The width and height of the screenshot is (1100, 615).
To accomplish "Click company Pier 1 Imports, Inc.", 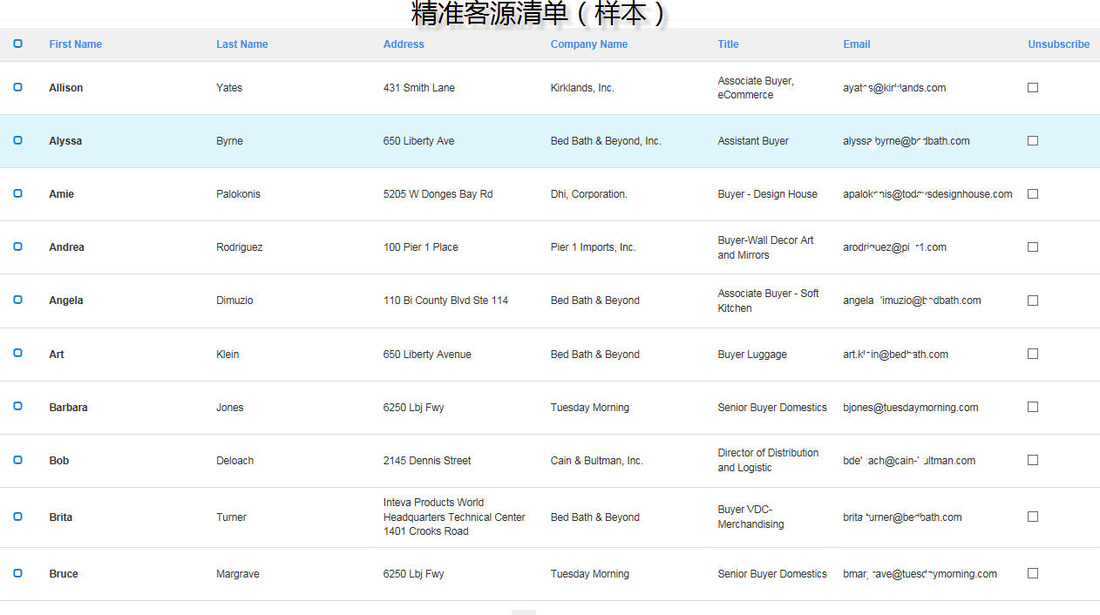I will [x=593, y=248].
